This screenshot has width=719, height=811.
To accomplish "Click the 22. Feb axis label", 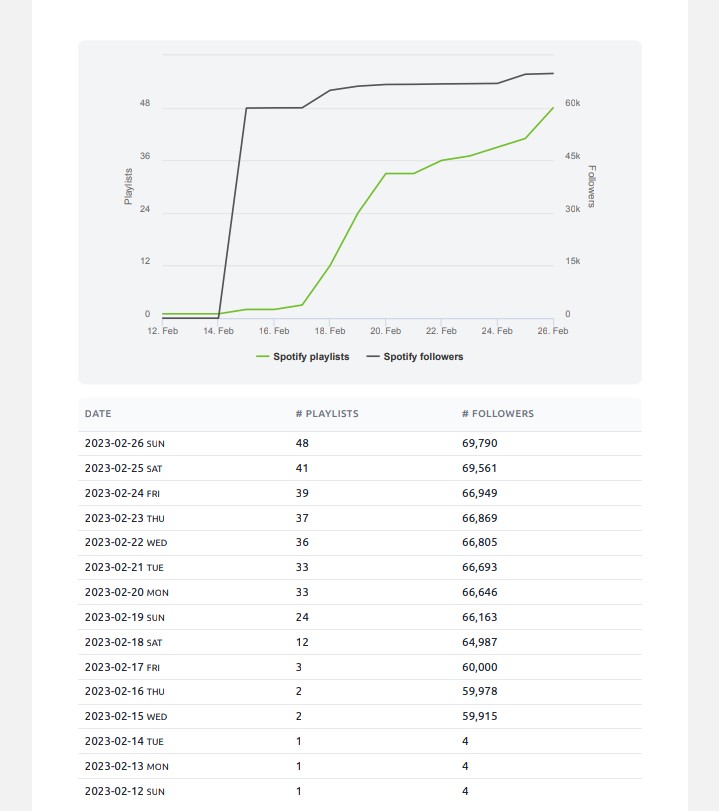I will tap(441, 331).
